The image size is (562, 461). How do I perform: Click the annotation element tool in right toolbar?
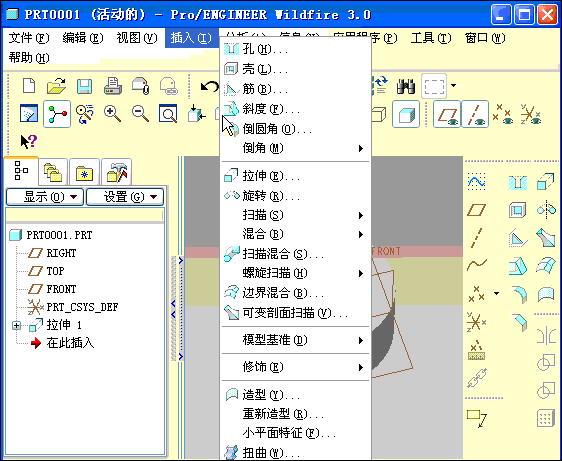pos(477,418)
